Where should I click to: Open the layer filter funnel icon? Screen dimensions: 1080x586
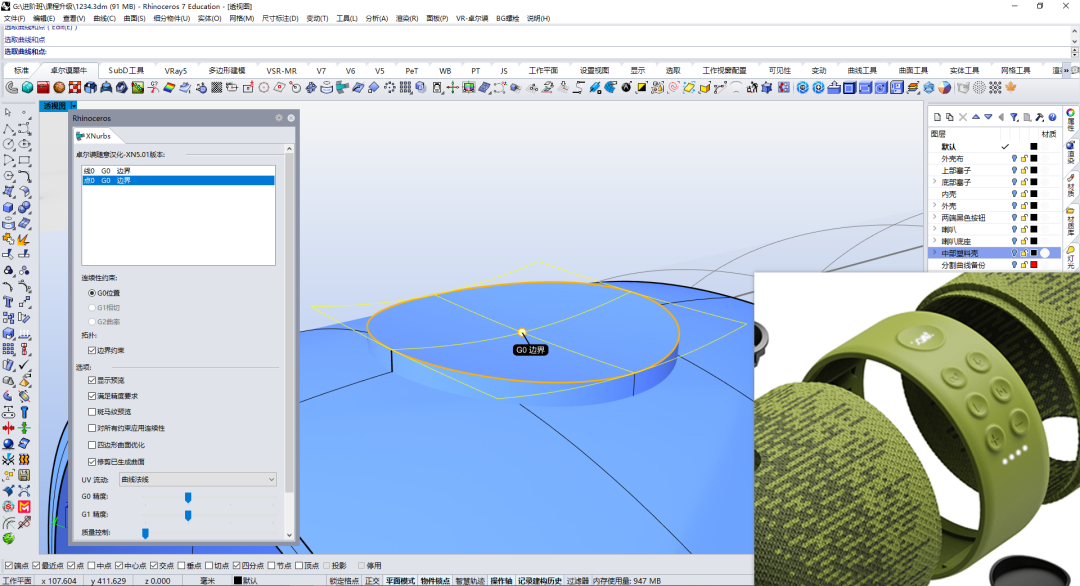pos(1014,117)
